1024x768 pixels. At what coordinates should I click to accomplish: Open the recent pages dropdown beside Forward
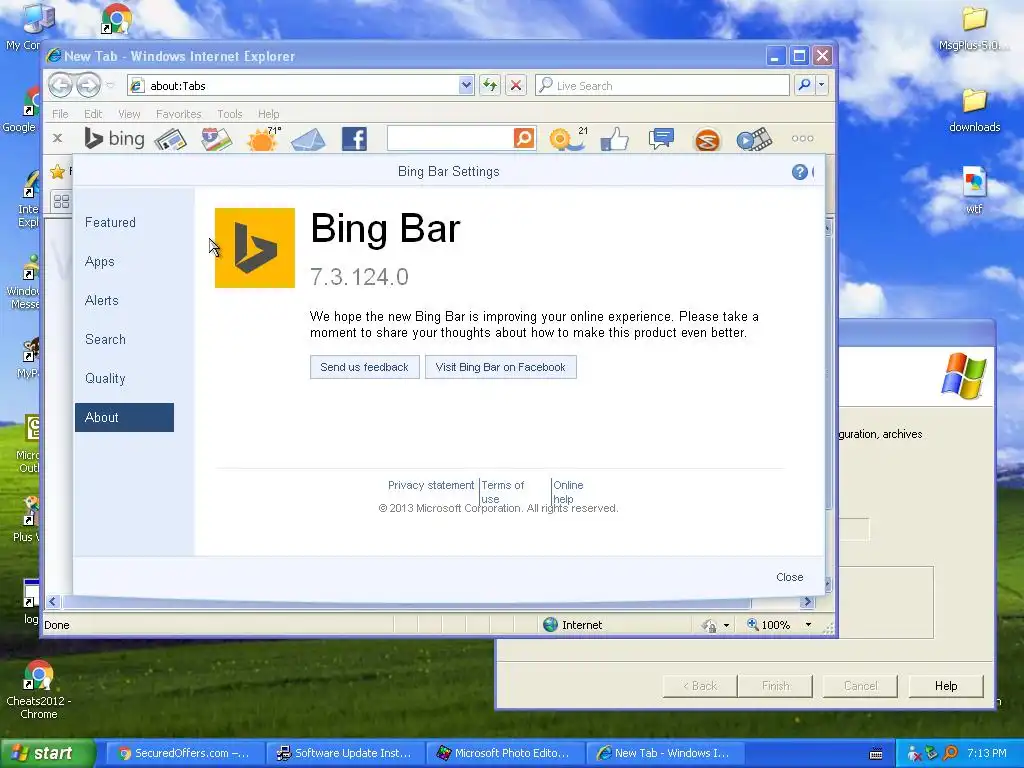click(x=110, y=86)
